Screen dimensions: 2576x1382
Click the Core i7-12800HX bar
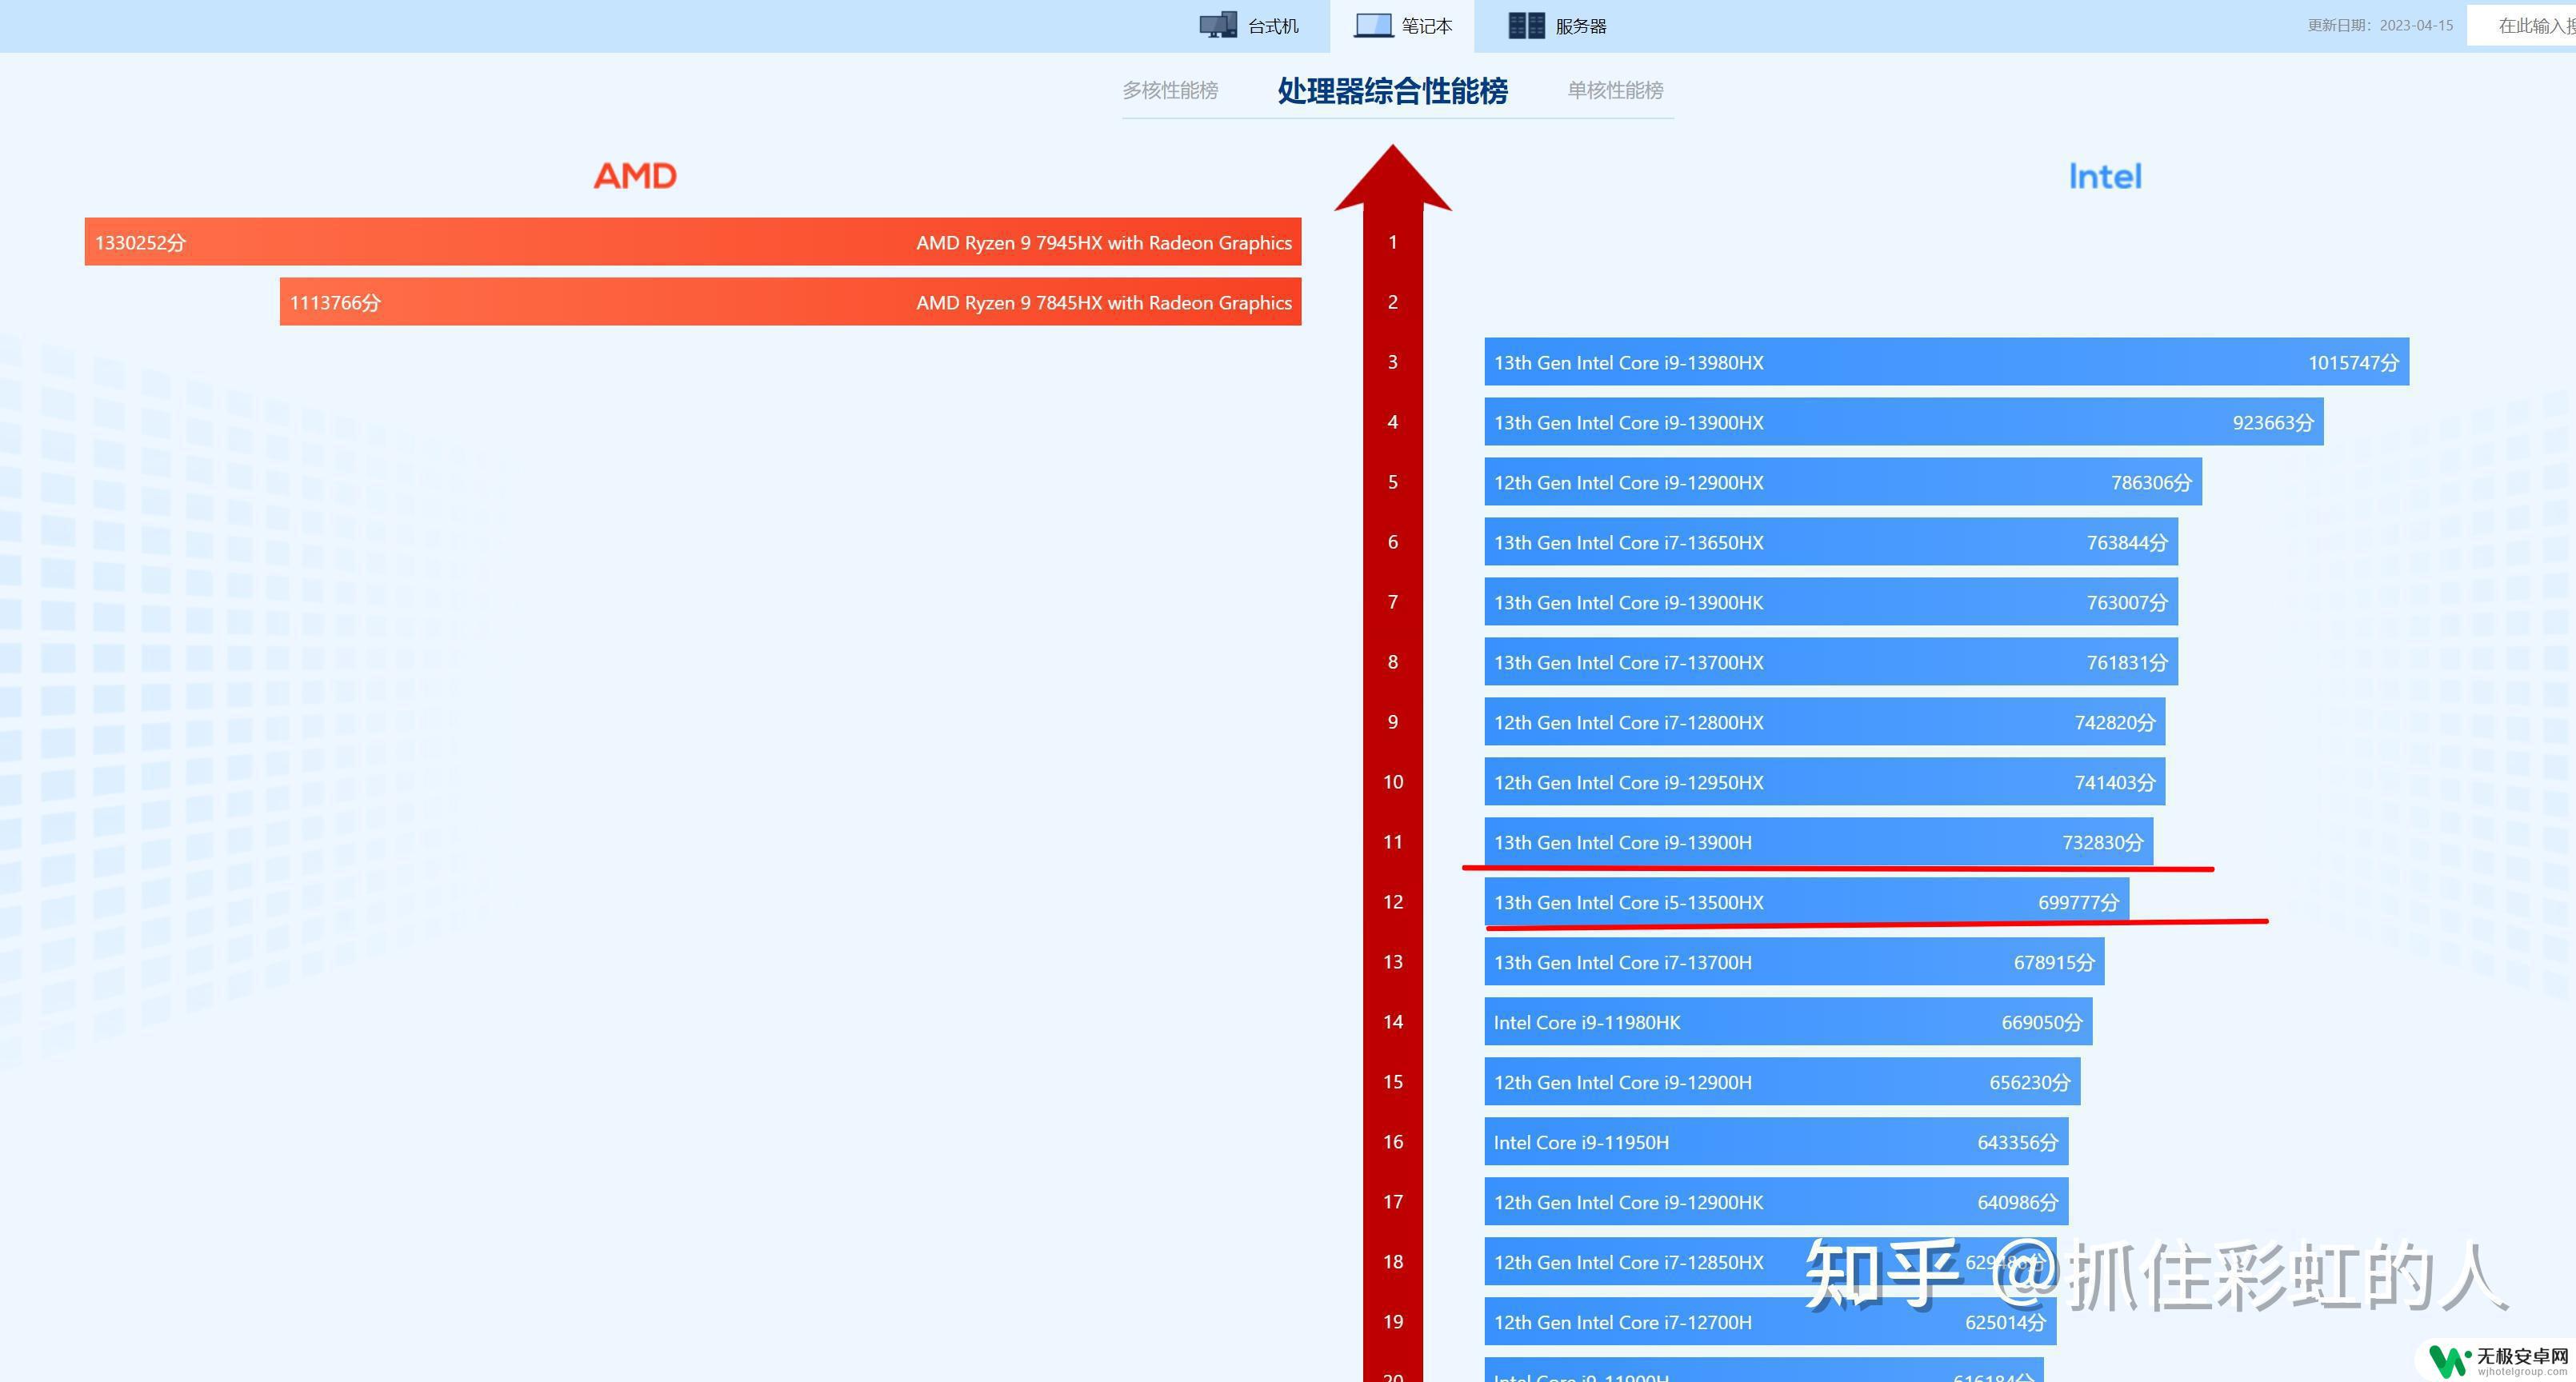click(x=1825, y=722)
